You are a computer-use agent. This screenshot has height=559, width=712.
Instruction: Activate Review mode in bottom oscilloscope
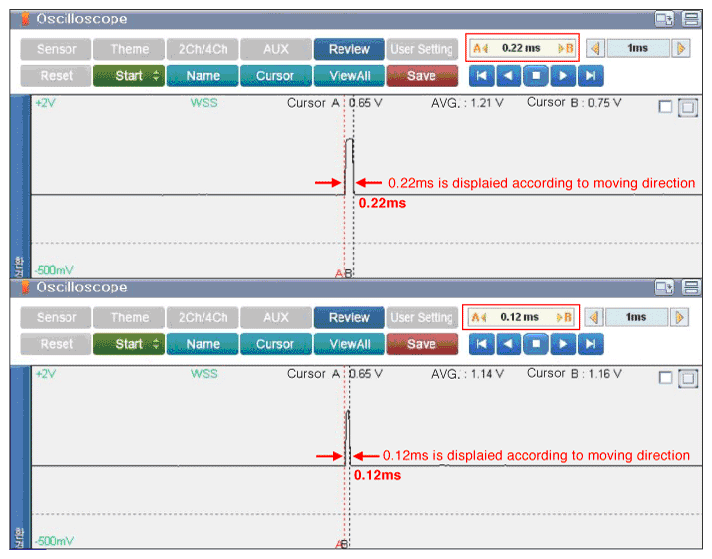click(x=349, y=317)
